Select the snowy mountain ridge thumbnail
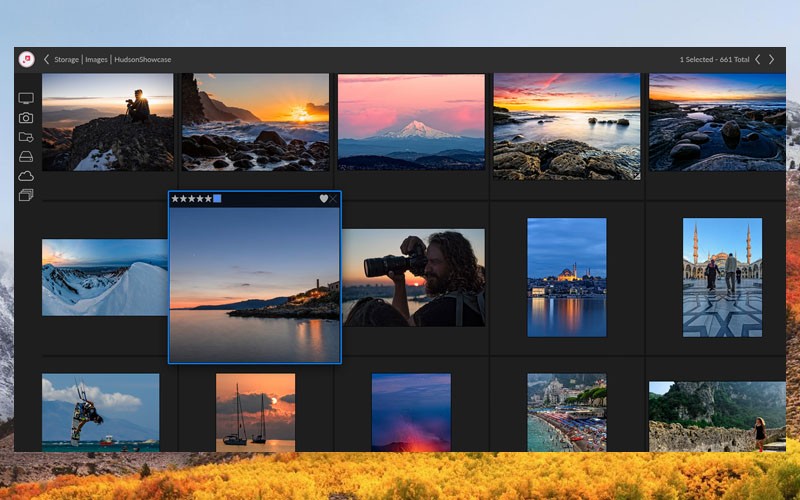The height and width of the screenshot is (500, 800). (x=105, y=278)
